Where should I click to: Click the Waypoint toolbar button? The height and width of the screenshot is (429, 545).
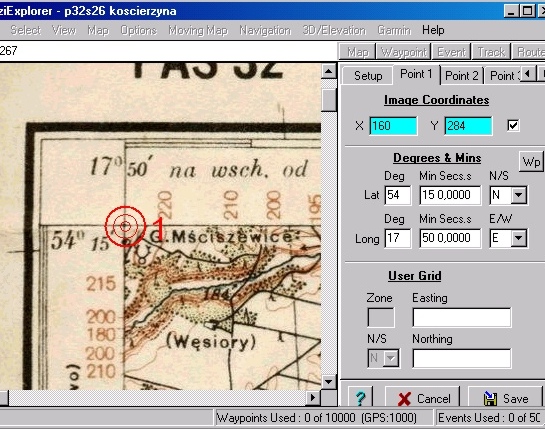coord(404,52)
